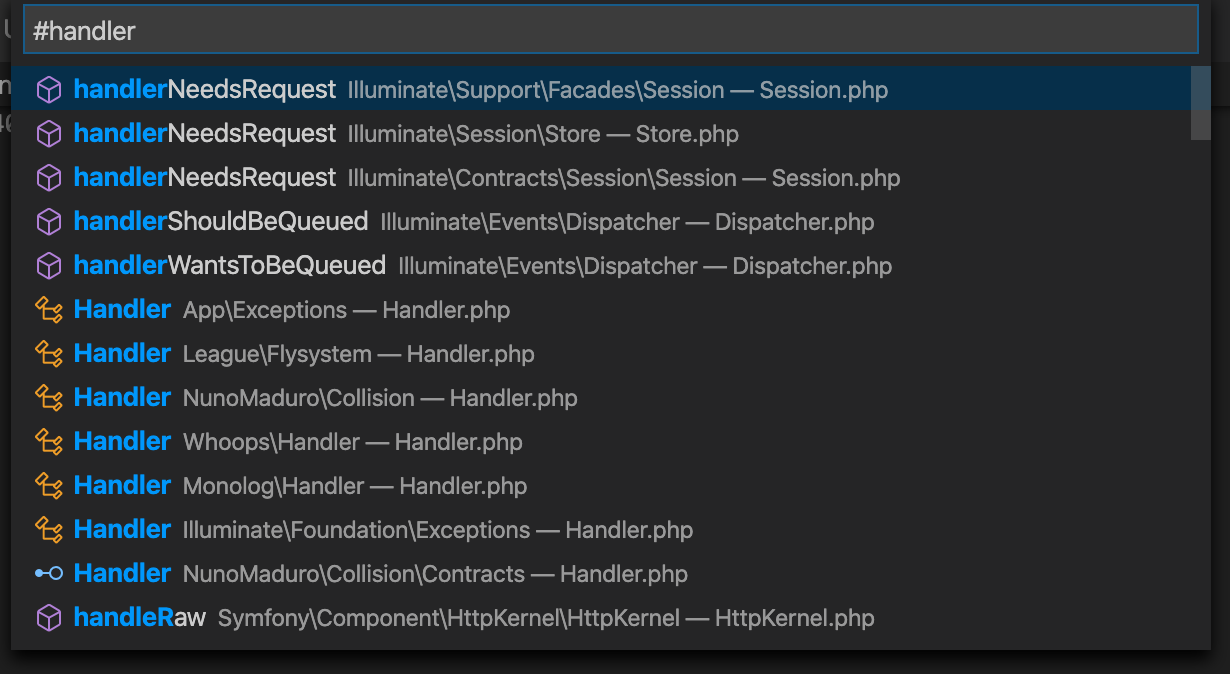Click the method icon next to handlerShouldBeQueued
1230x674 pixels.
[x=49, y=222]
